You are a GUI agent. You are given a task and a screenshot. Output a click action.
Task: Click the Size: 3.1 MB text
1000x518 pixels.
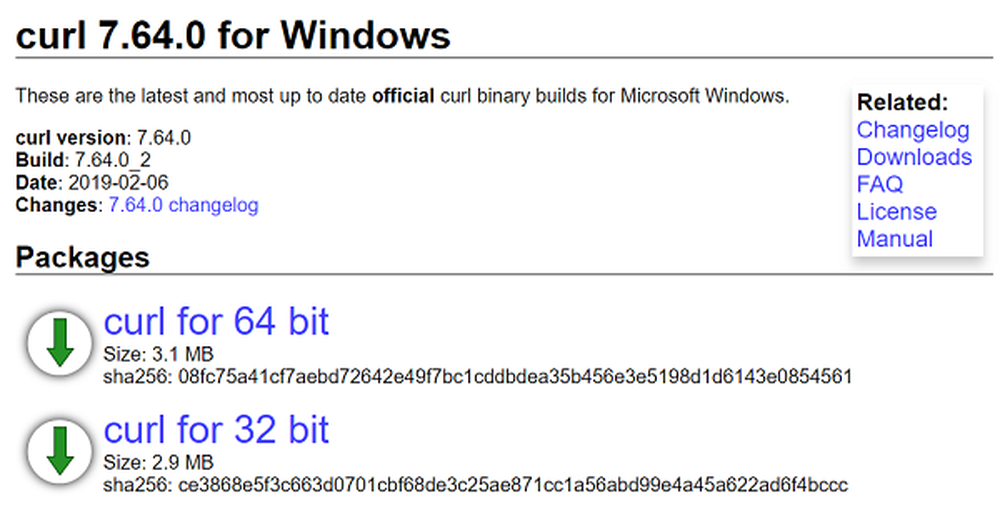[x=158, y=354]
